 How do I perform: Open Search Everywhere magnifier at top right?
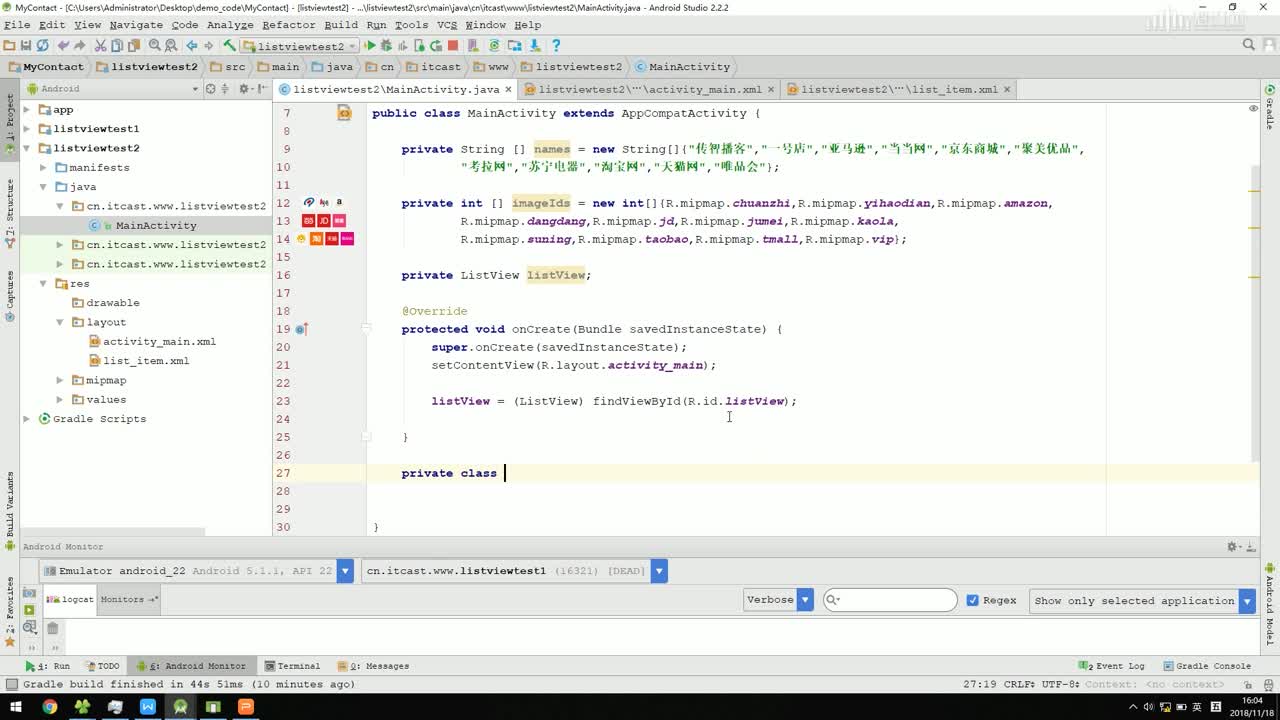pos(1249,46)
